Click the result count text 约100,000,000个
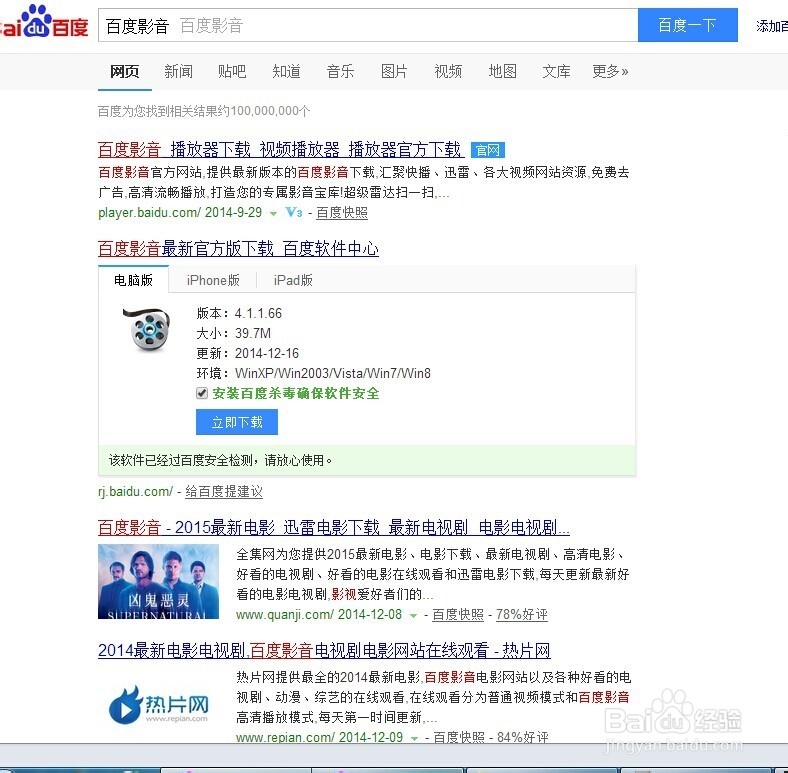This screenshot has height=773, width=788. pos(265,111)
